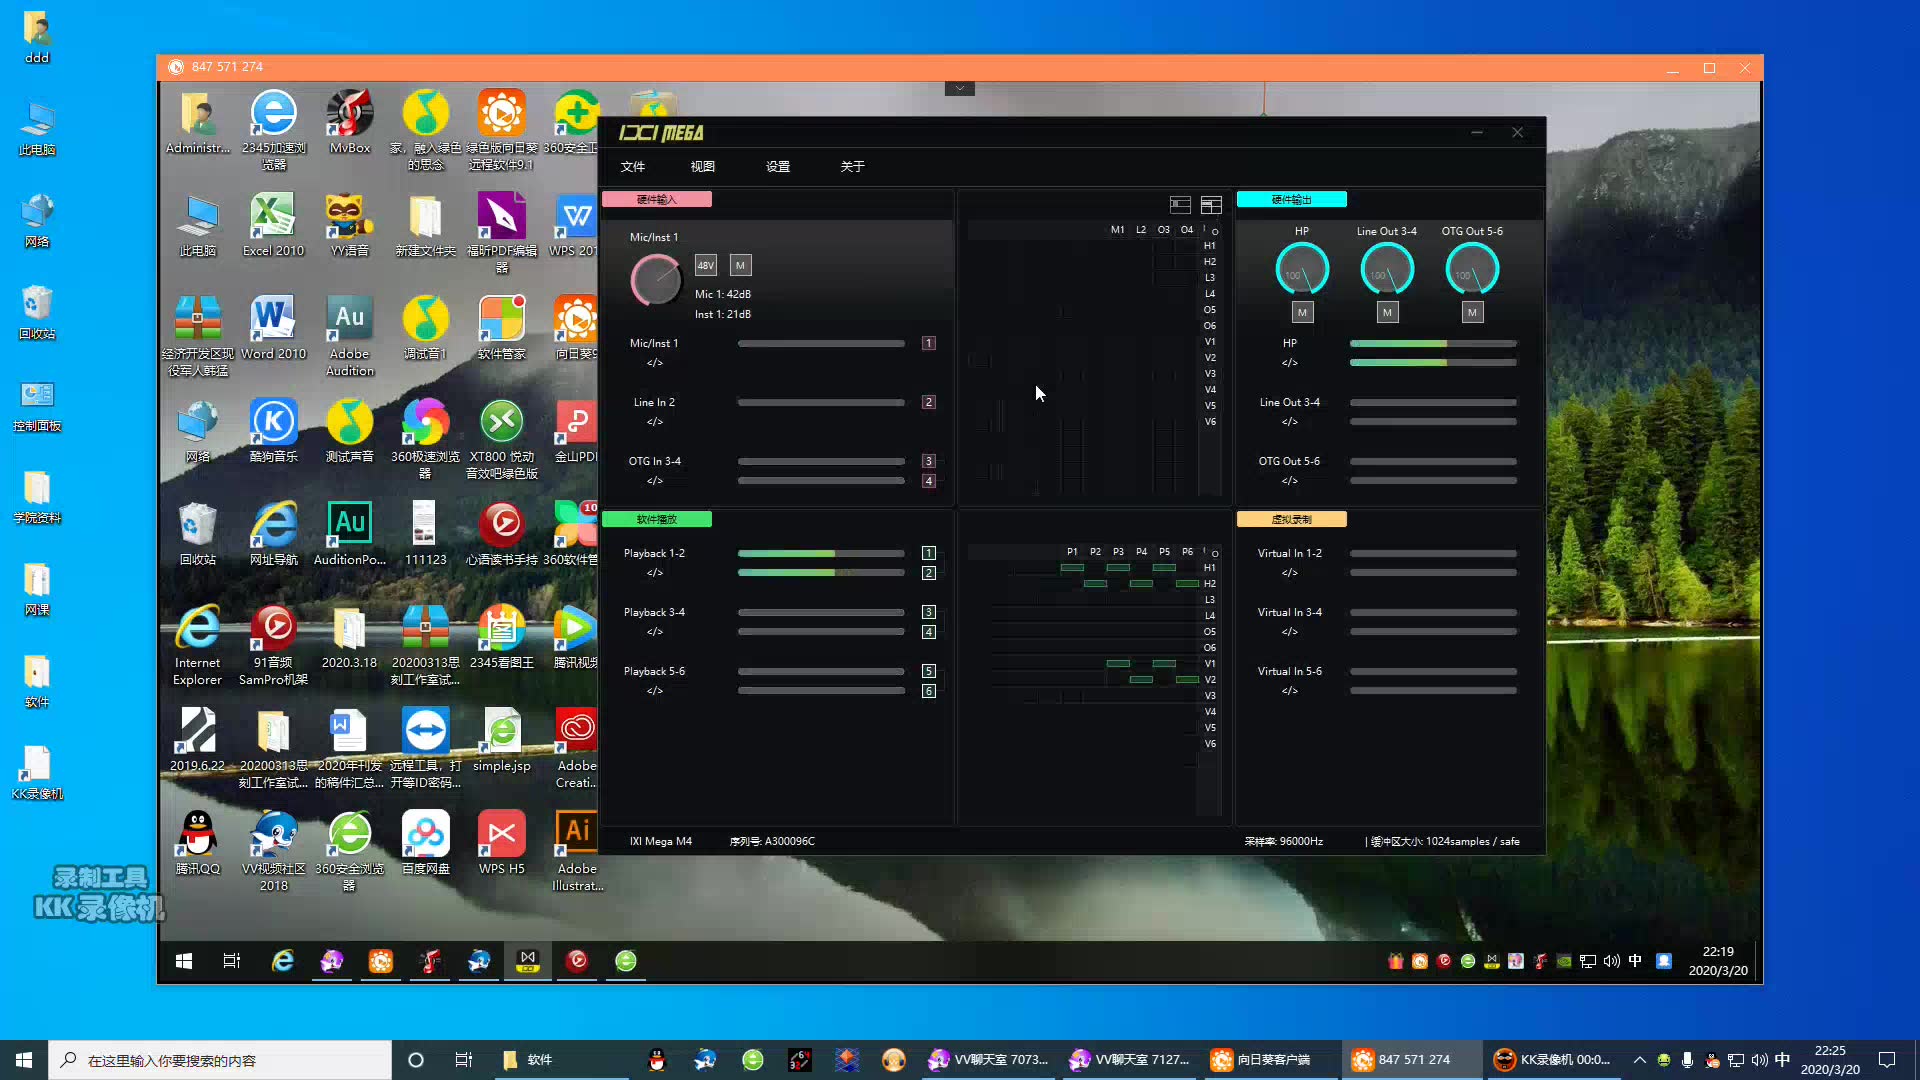Click Line In 2 channel number 2 box
This screenshot has height=1080, width=1920.
pyautogui.click(x=928, y=402)
